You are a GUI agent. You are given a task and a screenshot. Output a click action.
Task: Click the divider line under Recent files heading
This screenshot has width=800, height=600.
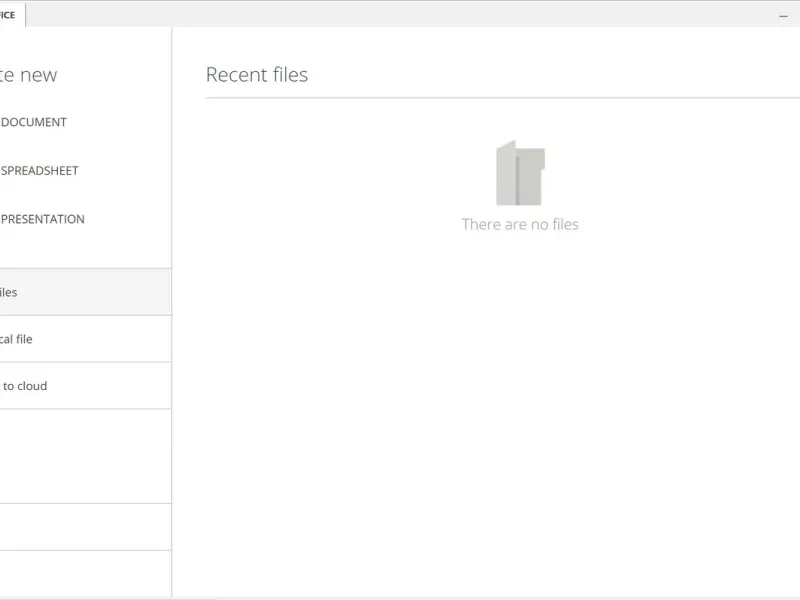coord(500,98)
